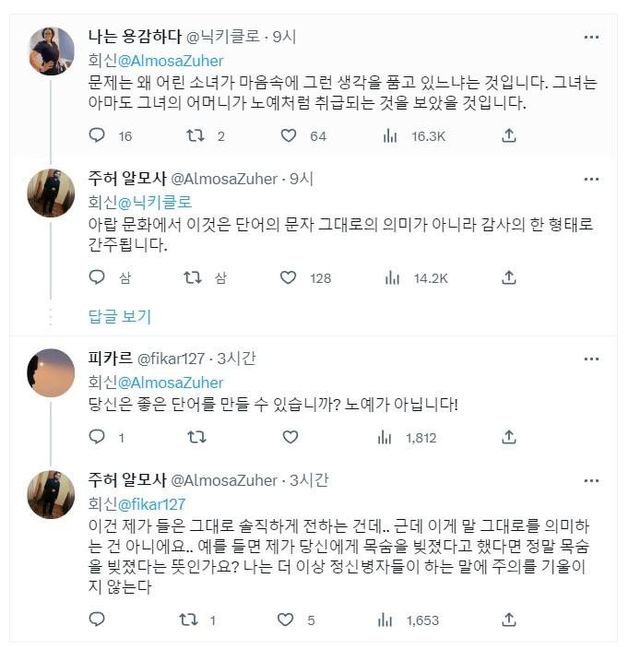Like 피카르's tweet
This screenshot has width=640, height=647.
[x=290, y=437]
